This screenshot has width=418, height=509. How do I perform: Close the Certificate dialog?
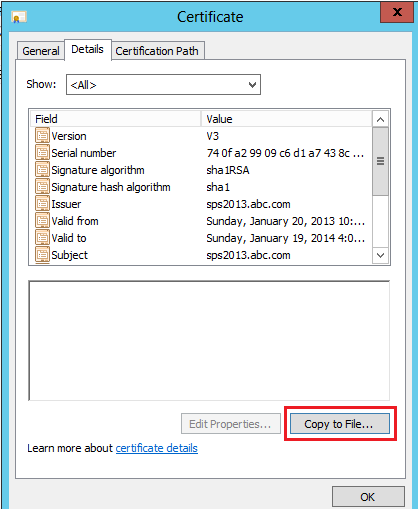click(397, 12)
